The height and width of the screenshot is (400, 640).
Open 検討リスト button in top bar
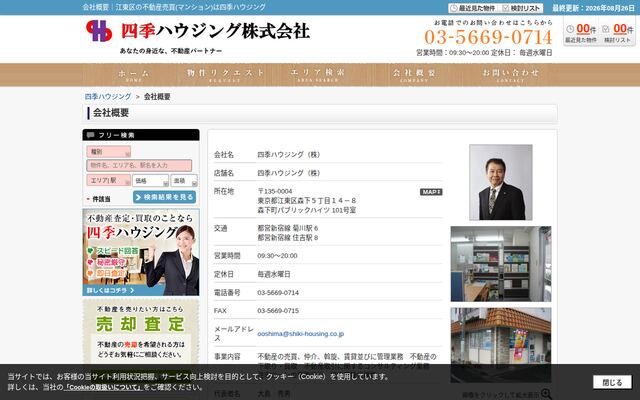[521, 8]
